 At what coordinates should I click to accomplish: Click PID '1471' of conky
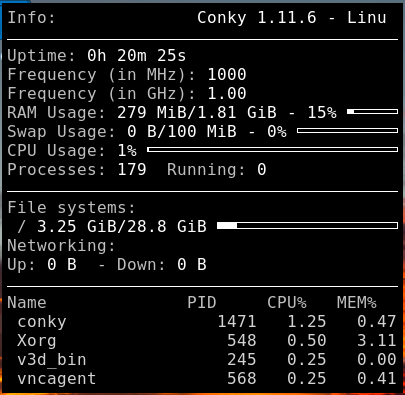tap(237, 322)
